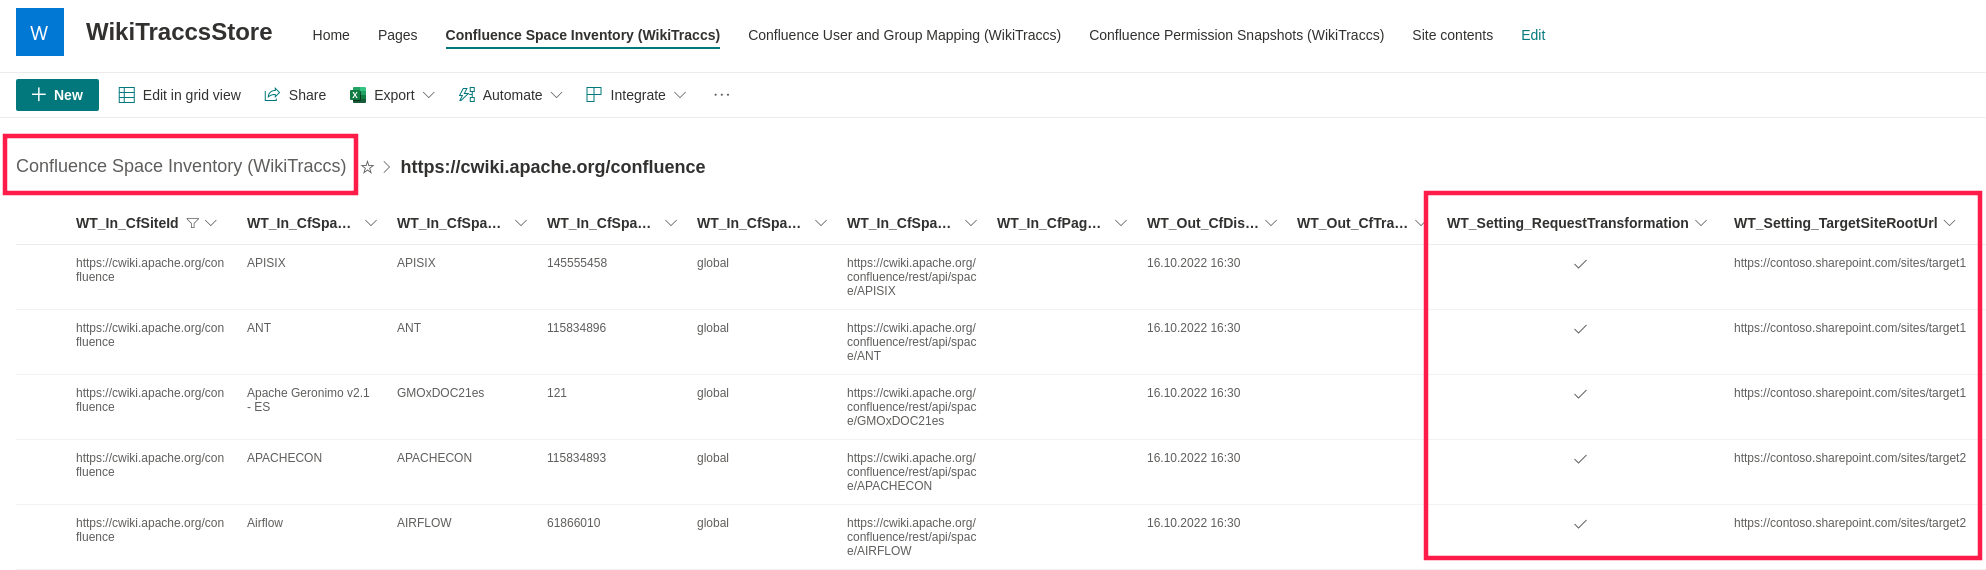
Task: Click RequestTransformation checkmark in GMOxDOC21es row
Action: 1580,394
